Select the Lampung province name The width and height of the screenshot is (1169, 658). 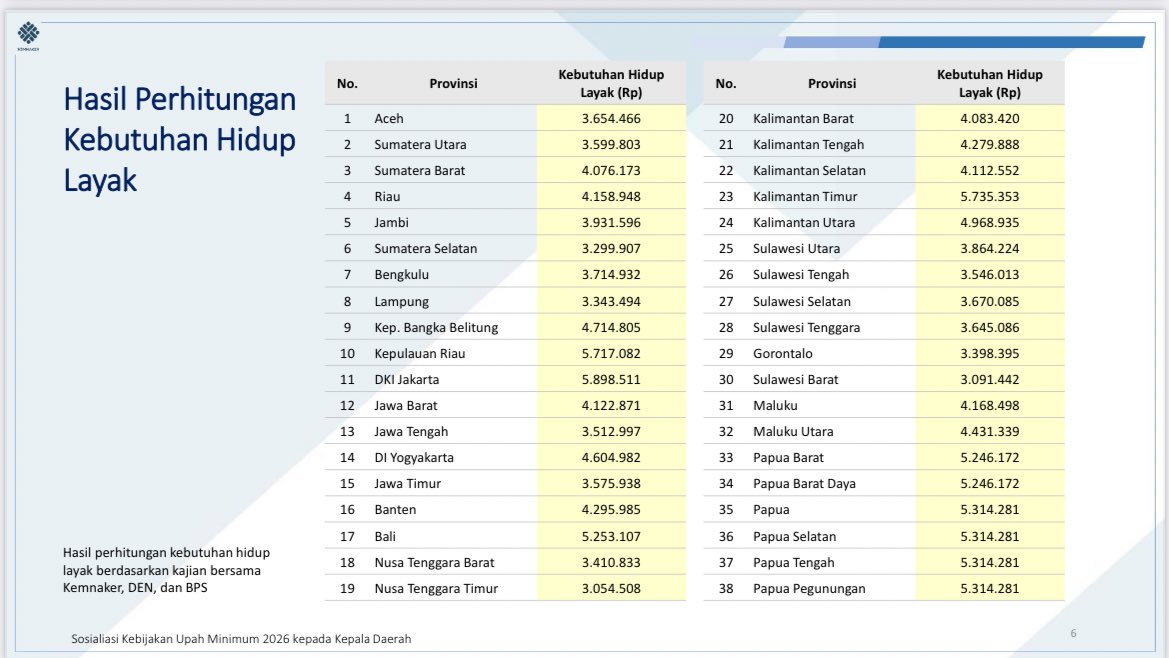401,302
